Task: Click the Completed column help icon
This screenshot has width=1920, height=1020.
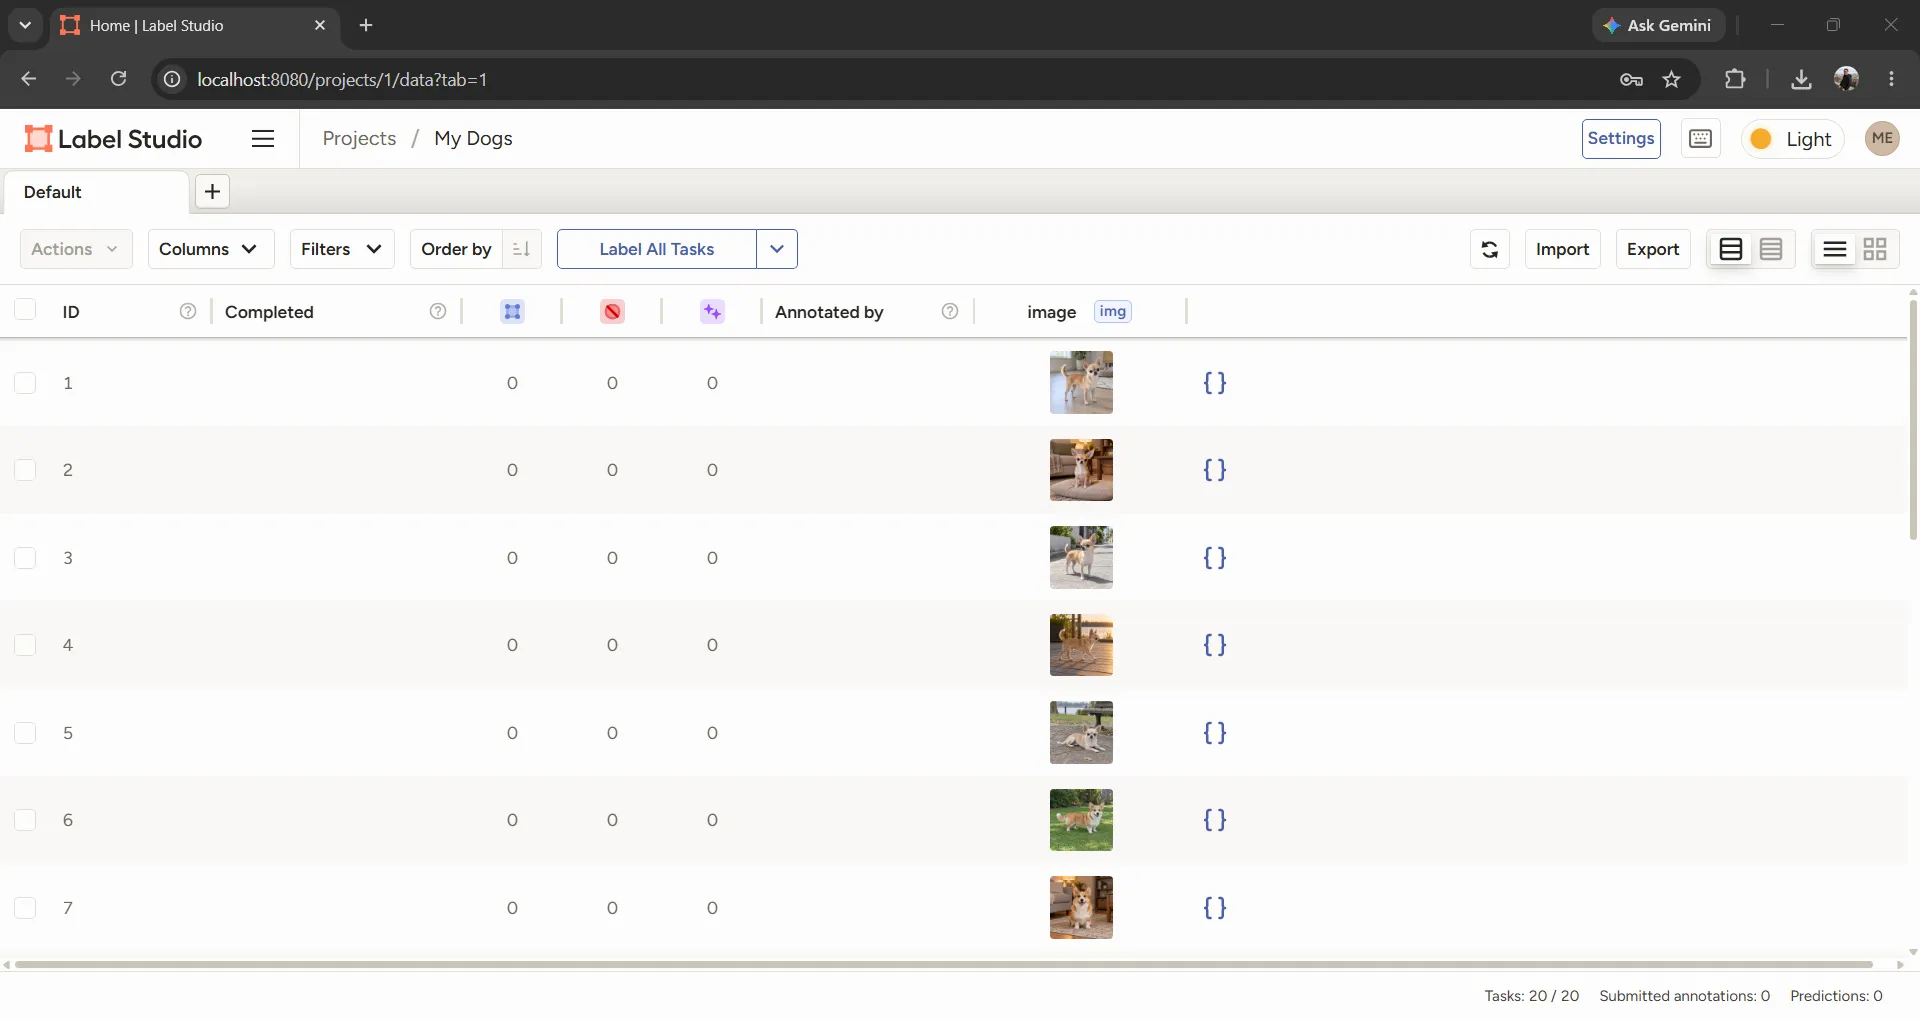Action: [438, 312]
